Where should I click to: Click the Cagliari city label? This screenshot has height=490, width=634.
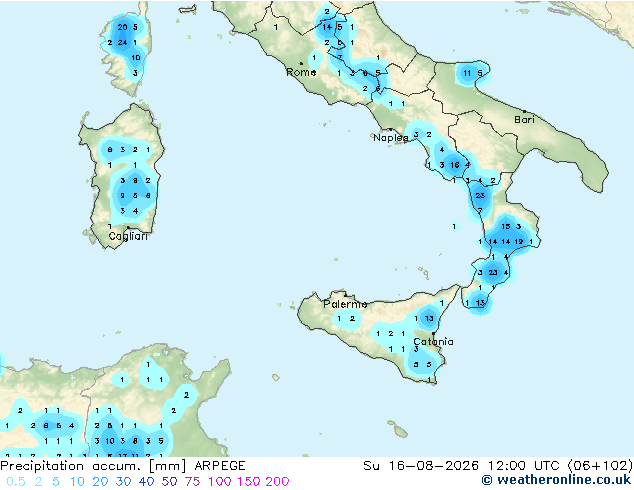point(128,236)
